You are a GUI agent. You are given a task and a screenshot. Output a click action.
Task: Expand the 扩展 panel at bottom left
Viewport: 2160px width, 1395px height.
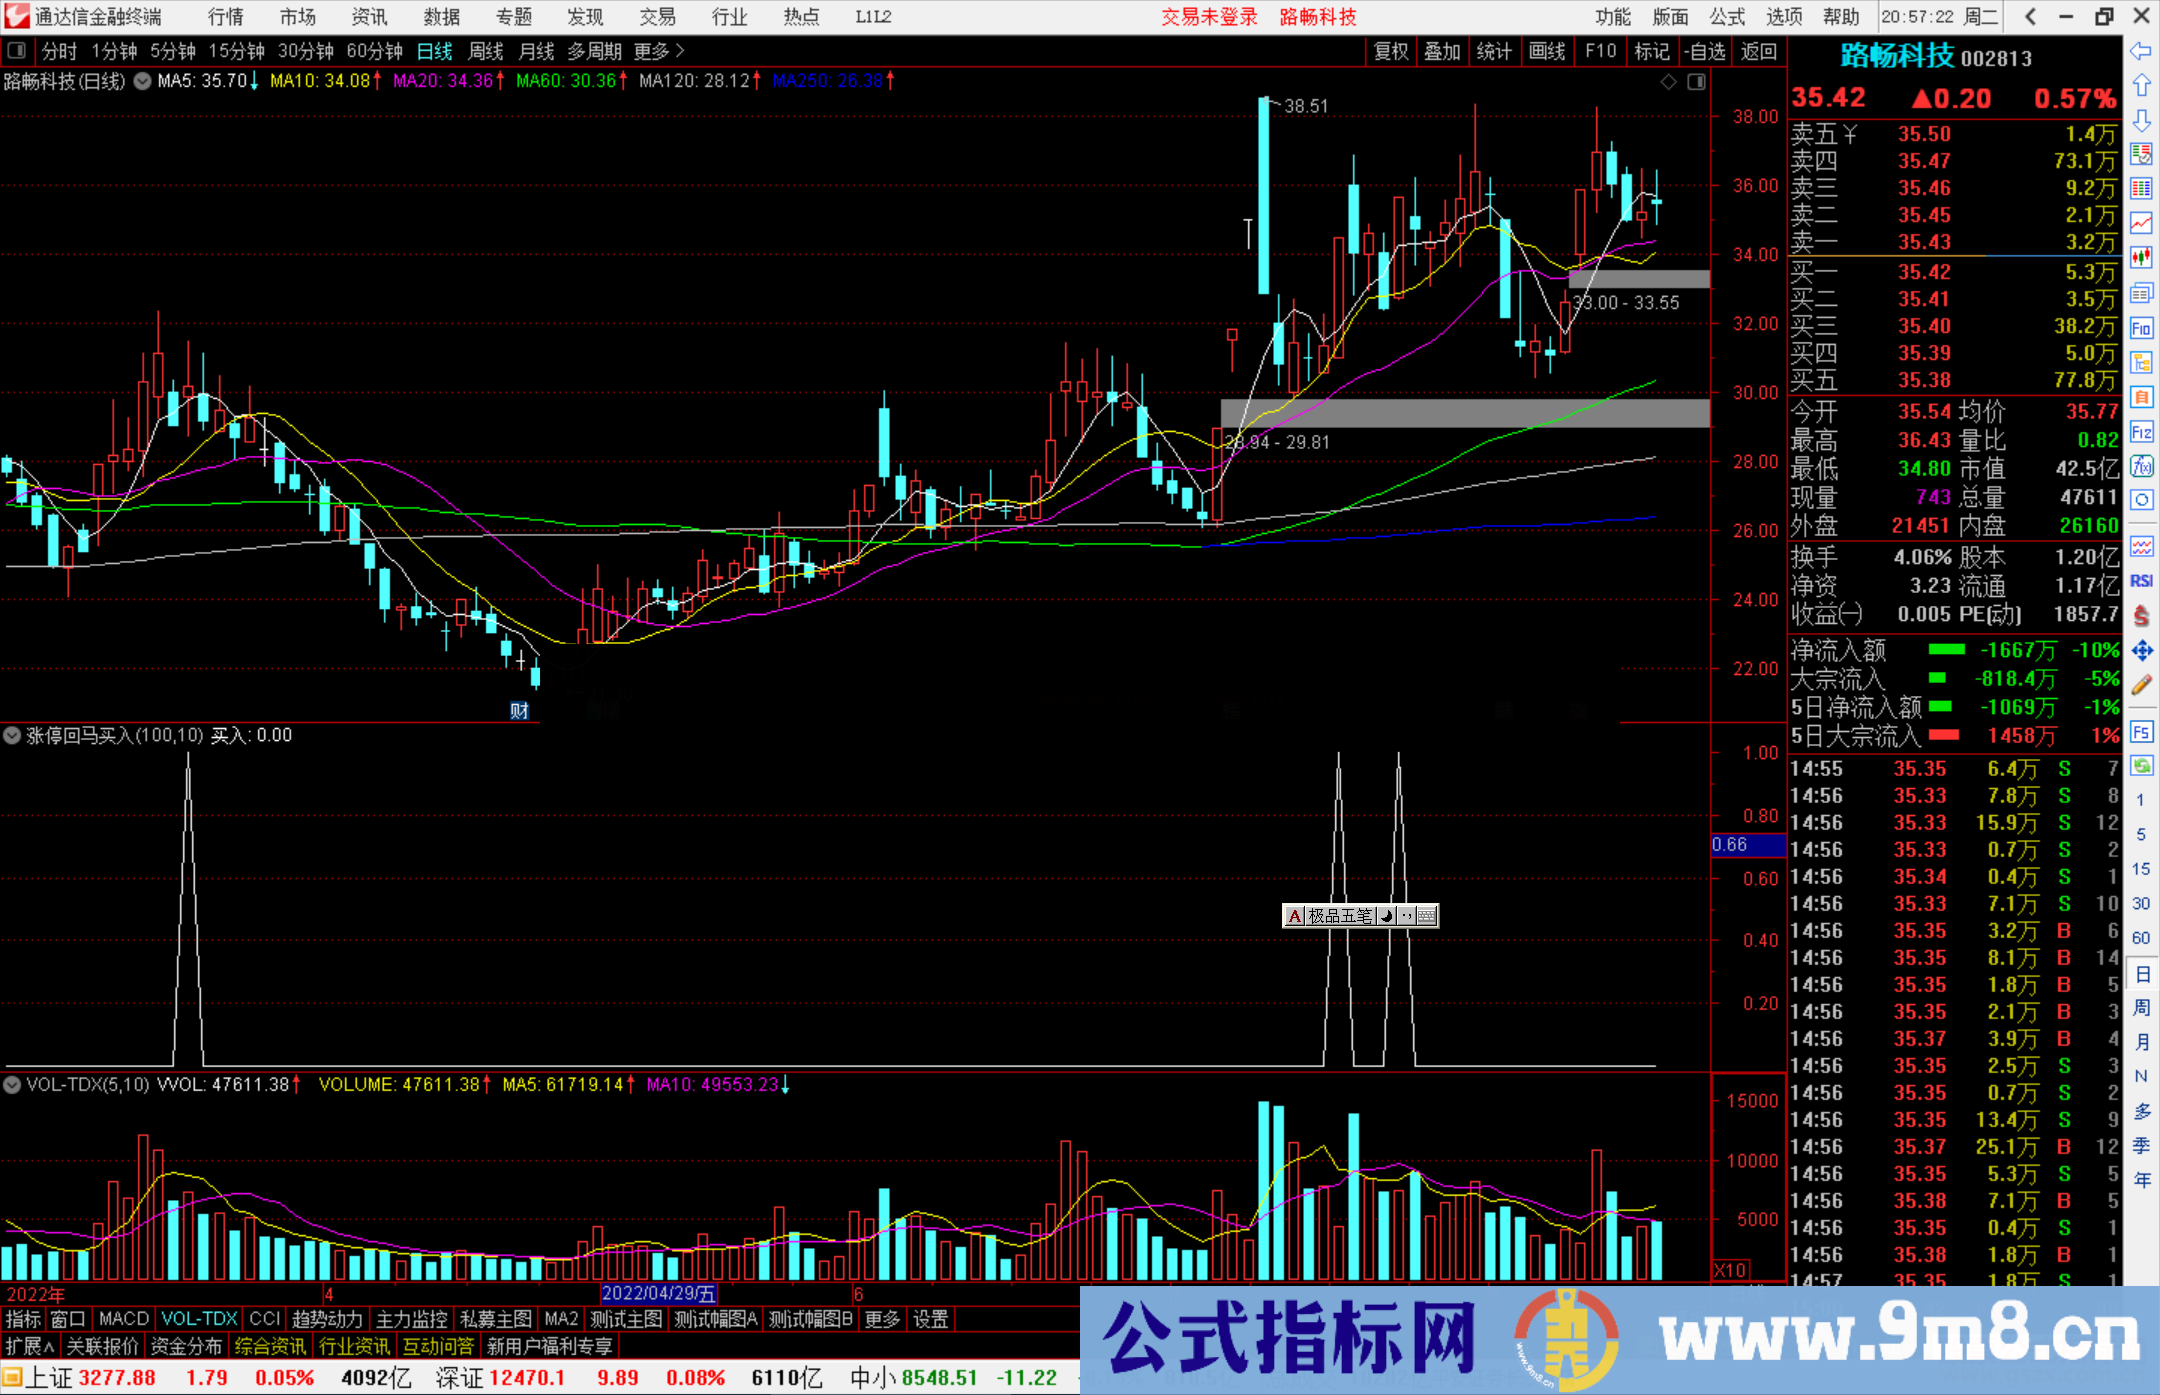30,1346
